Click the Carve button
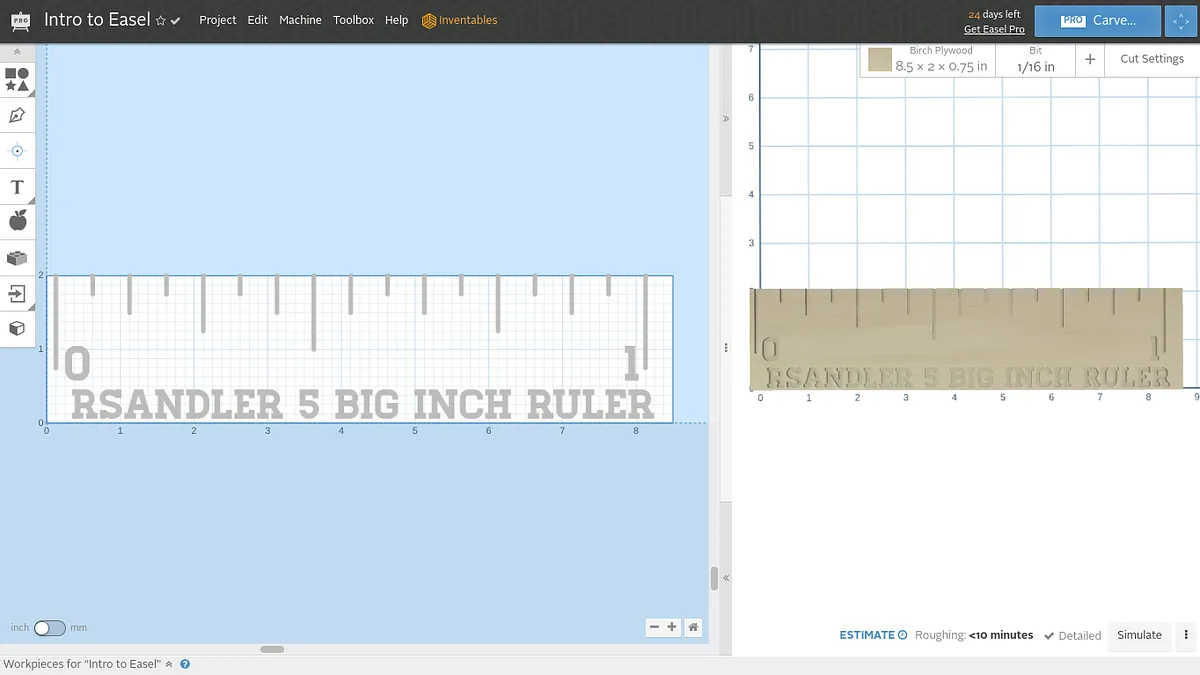This screenshot has width=1200, height=675. tap(1097, 20)
